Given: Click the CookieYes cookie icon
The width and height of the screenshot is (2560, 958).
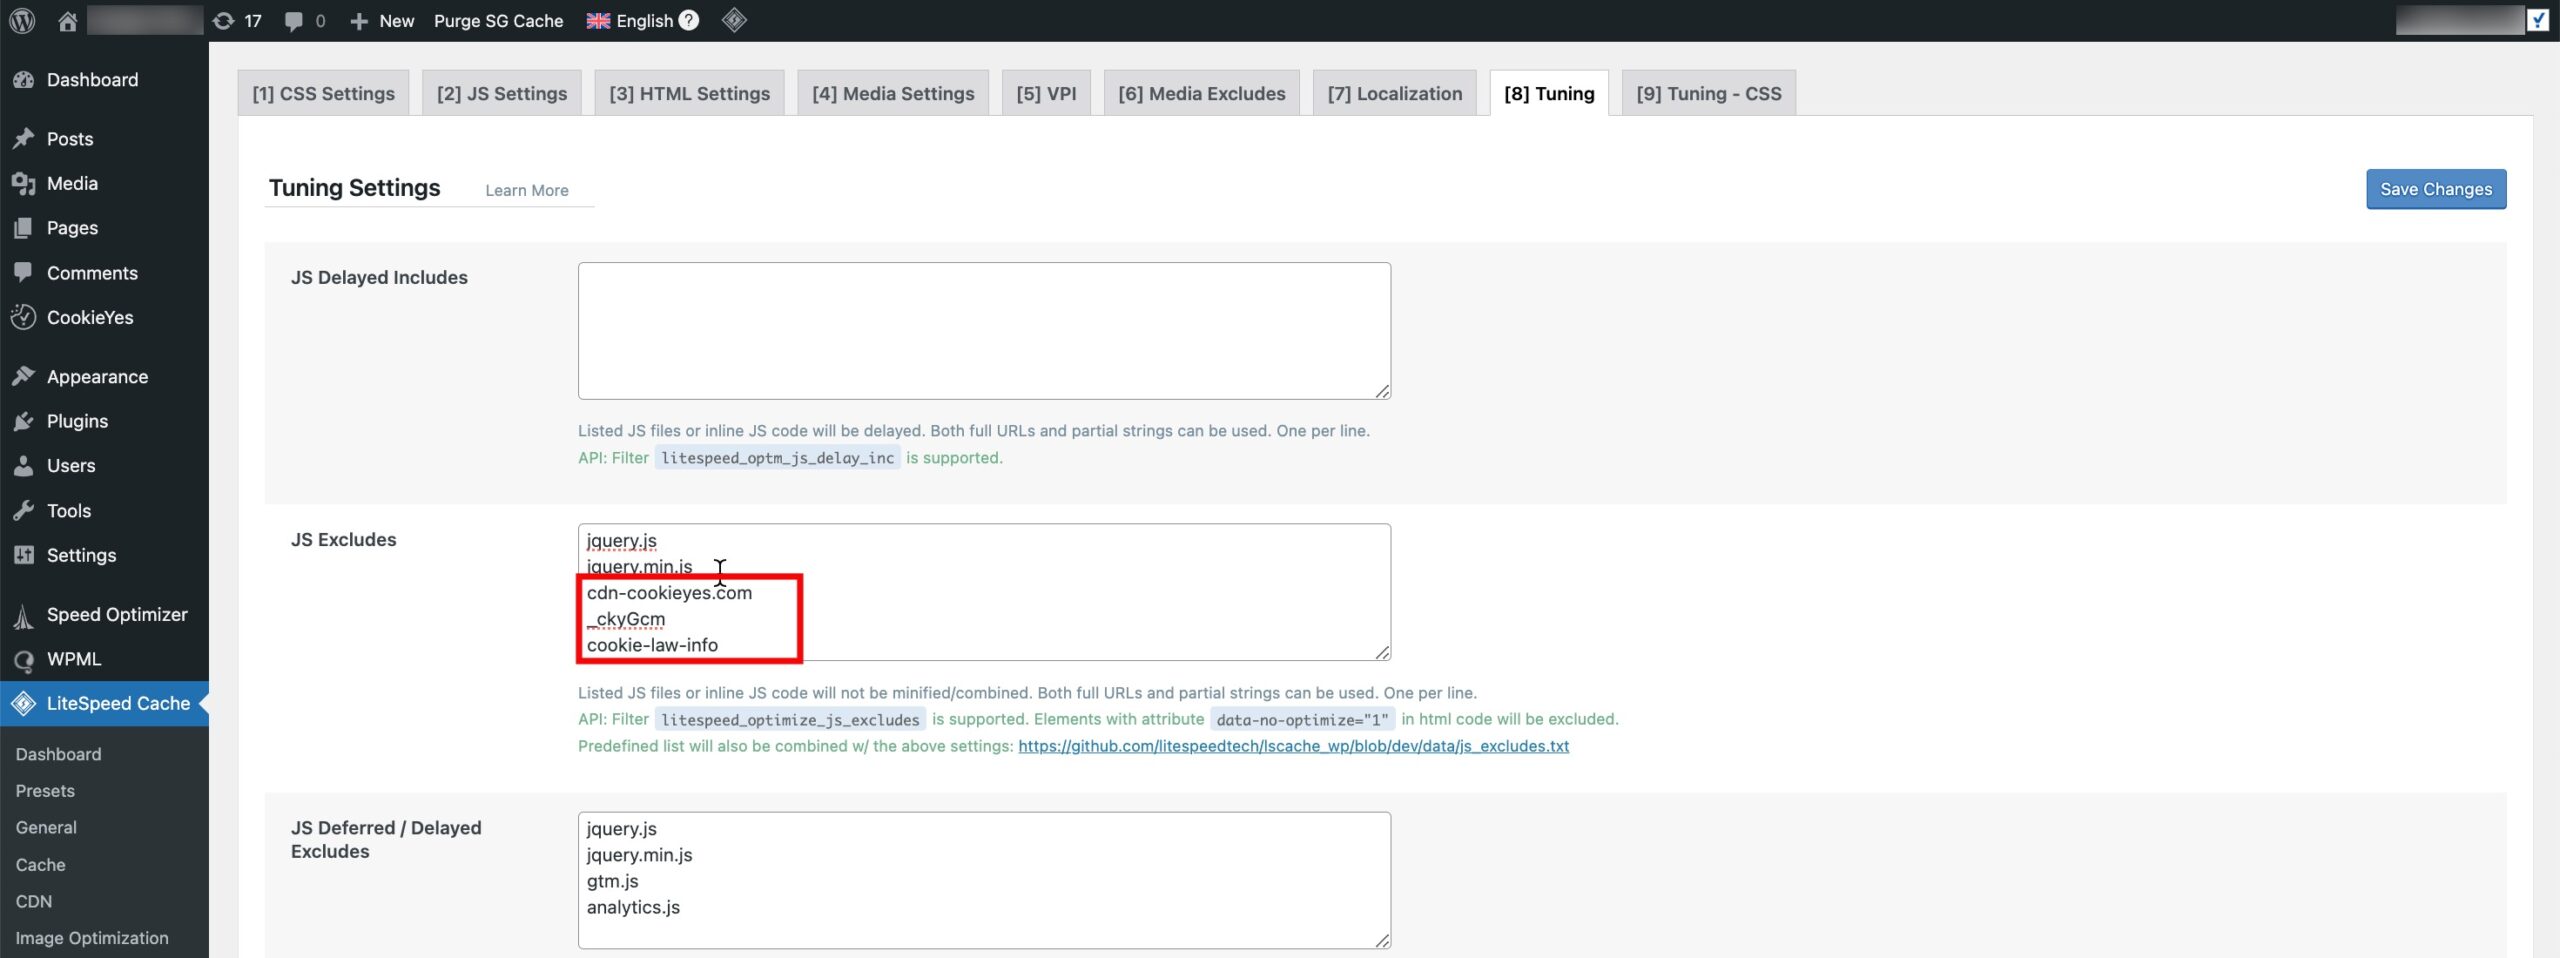Looking at the screenshot, I should (24, 317).
